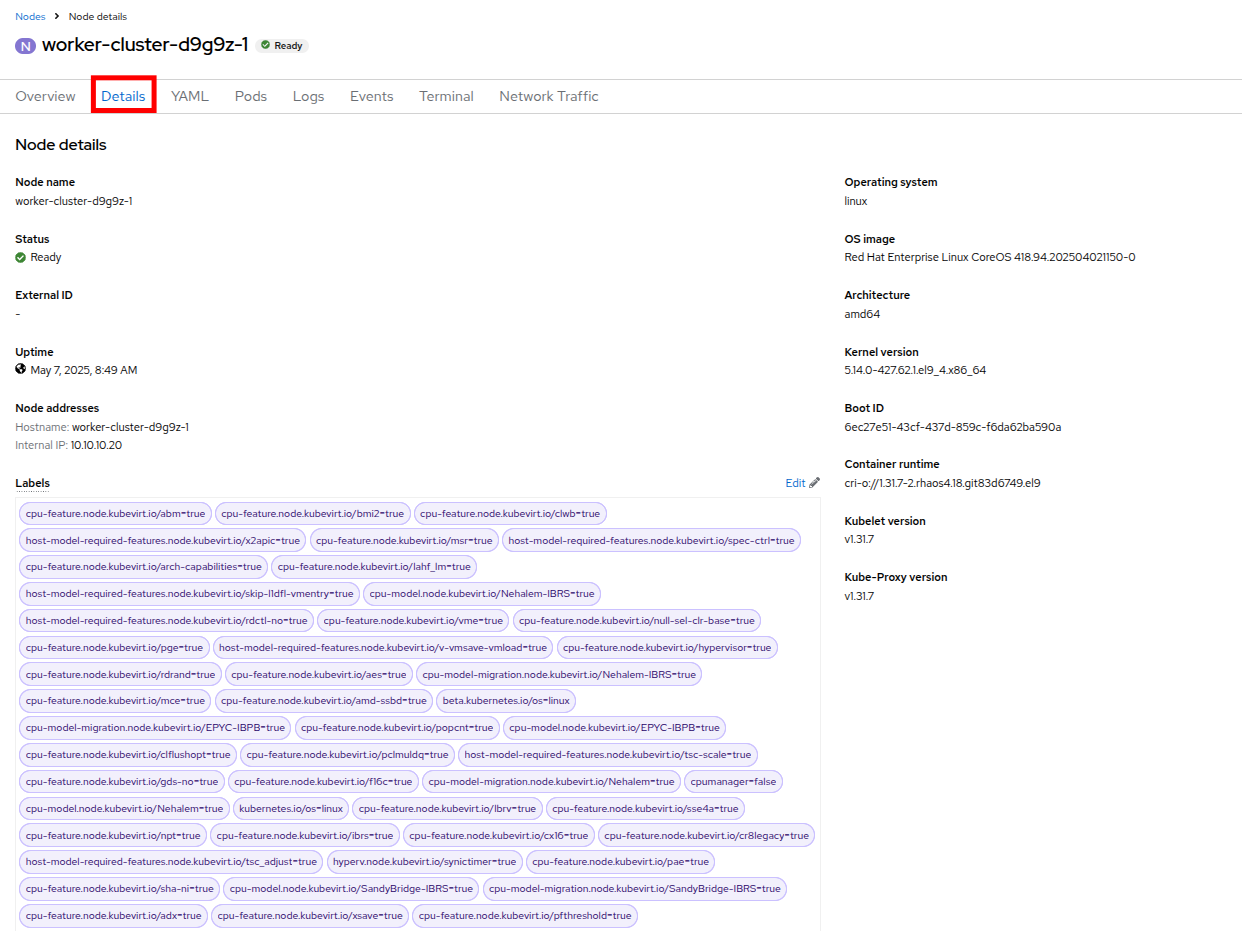This screenshot has height=931, width=1242.
Task: View the Logs tab
Action: 308,97
